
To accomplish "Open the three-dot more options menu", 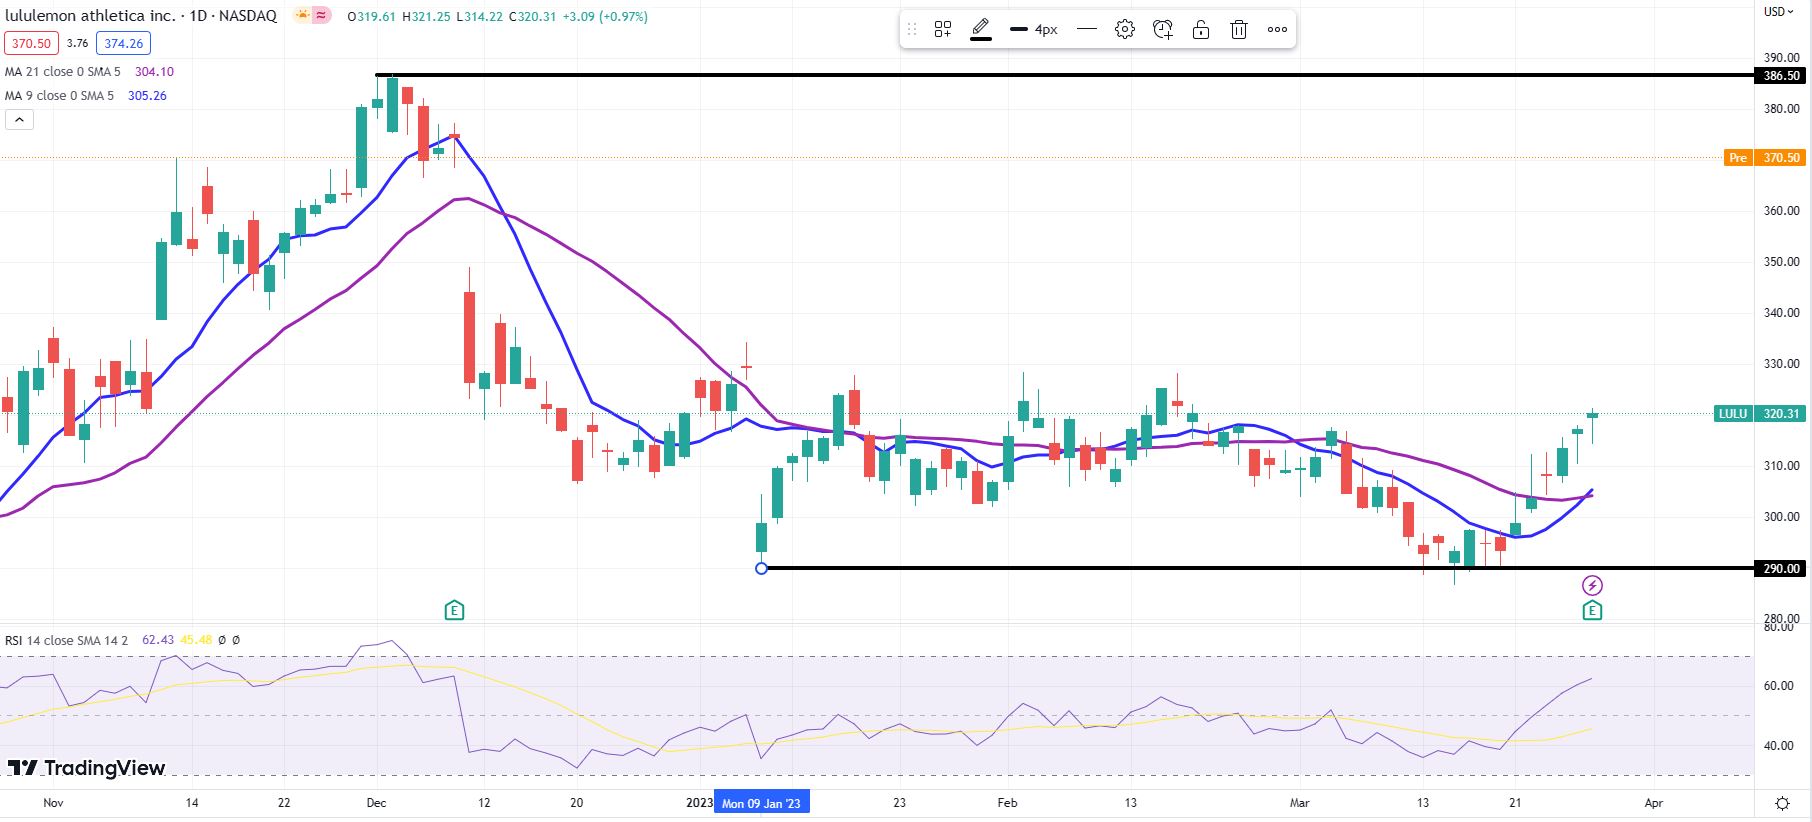I will [1277, 30].
